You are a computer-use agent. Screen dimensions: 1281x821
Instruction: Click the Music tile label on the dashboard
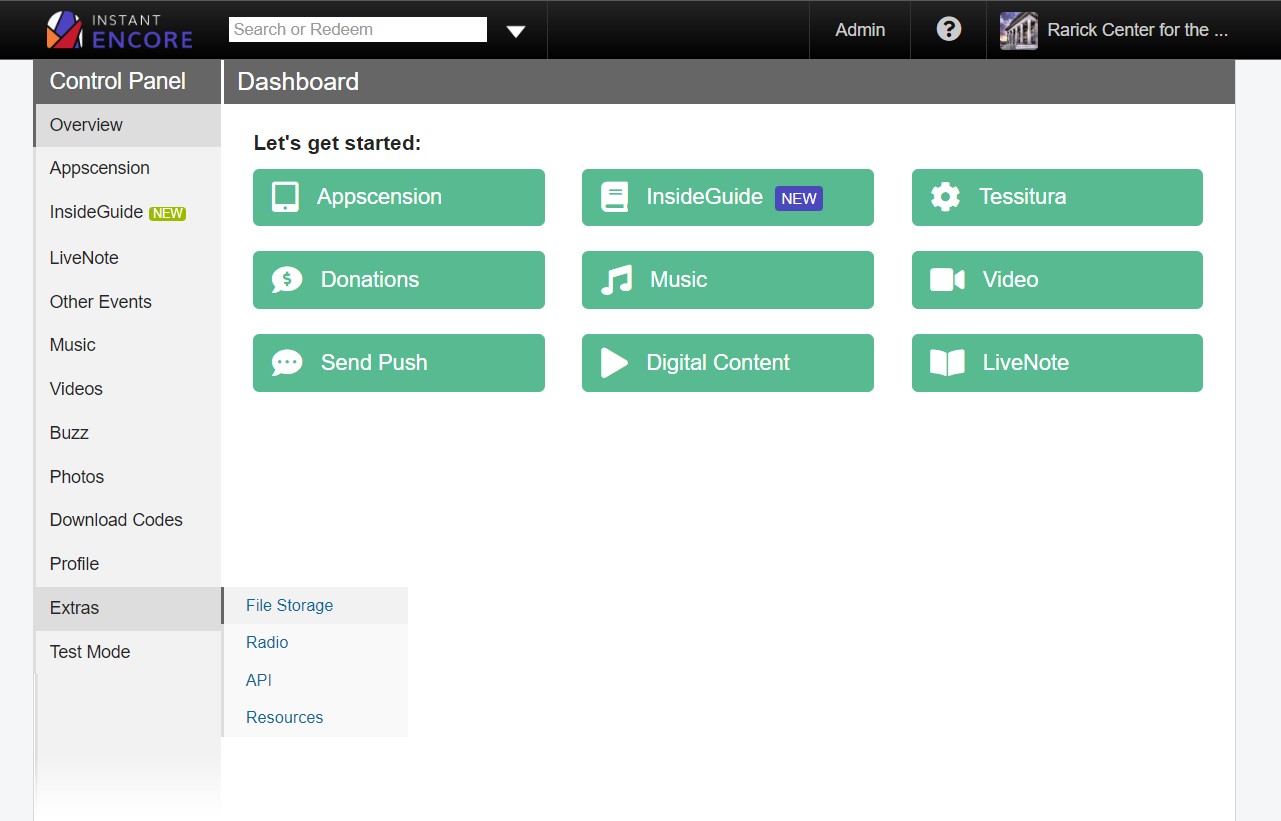pyautogui.click(x=678, y=280)
